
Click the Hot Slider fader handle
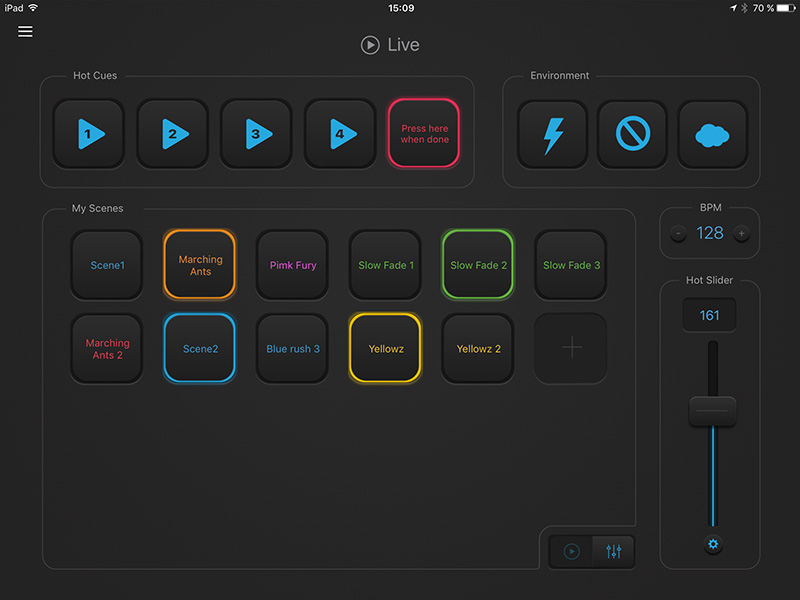click(x=712, y=411)
